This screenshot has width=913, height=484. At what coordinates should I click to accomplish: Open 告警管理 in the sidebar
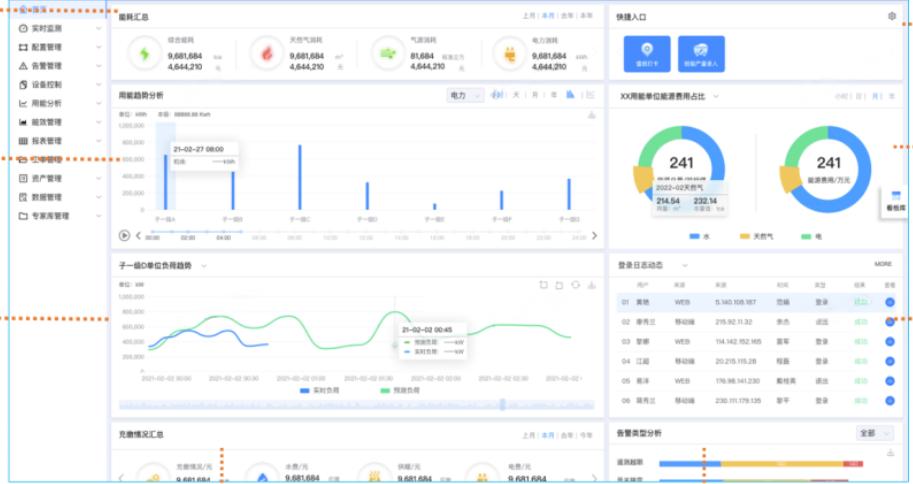[52, 66]
